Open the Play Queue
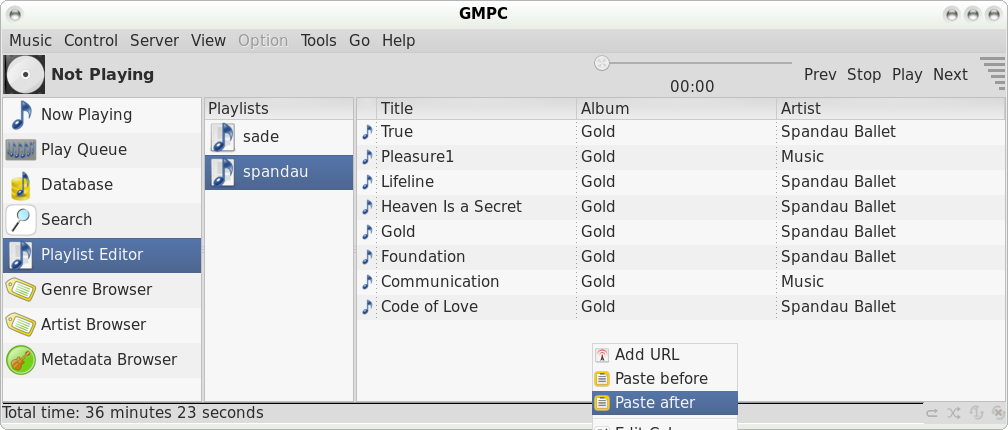The width and height of the screenshot is (1008, 430). [83, 150]
